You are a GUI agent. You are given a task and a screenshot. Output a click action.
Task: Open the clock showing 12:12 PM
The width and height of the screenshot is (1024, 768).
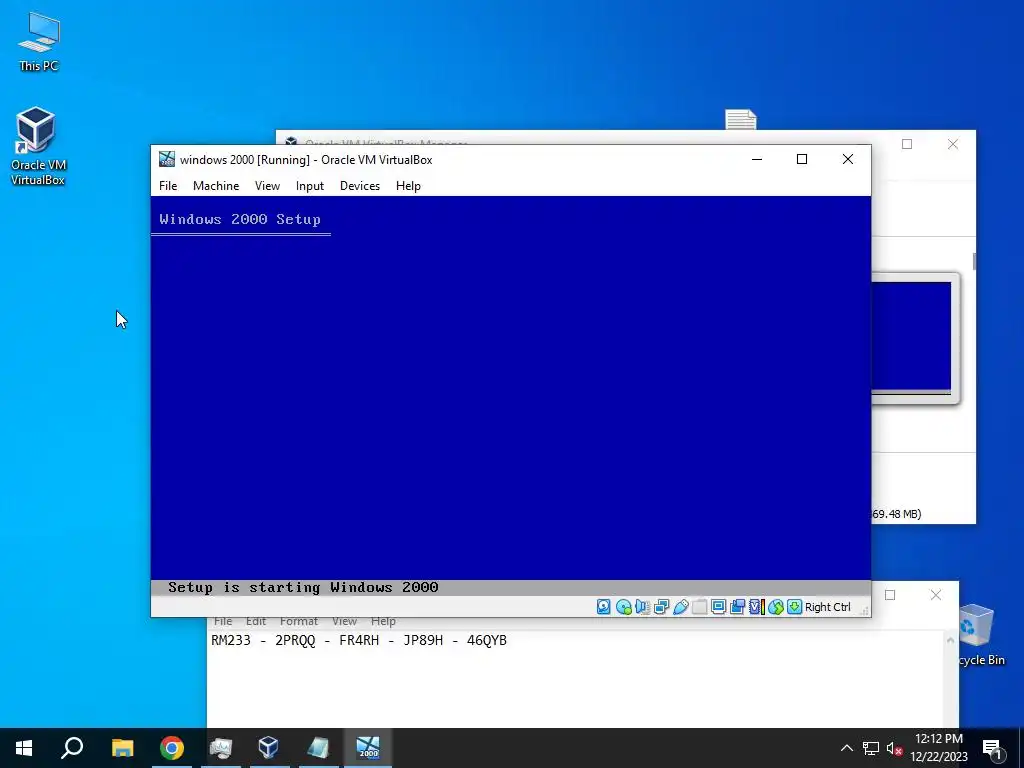pyautogui.click(x=938, y=748)
